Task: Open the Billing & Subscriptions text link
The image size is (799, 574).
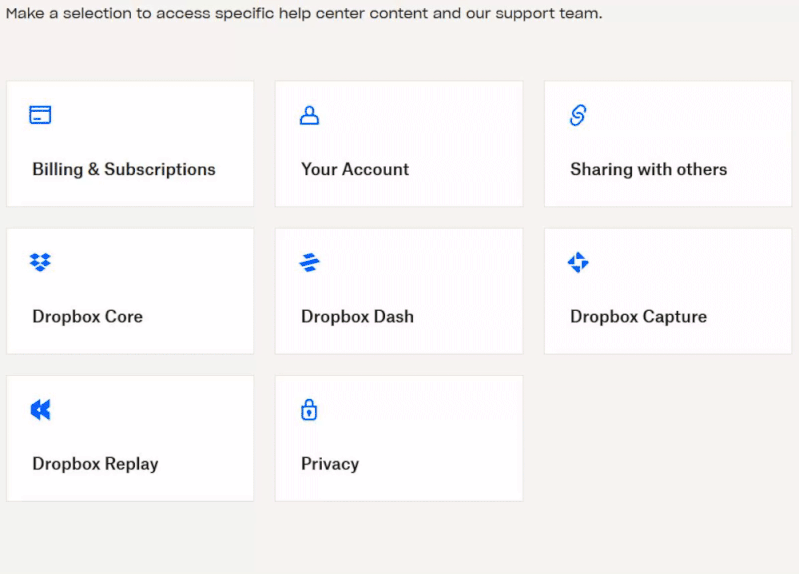Action: click(124, 170)
